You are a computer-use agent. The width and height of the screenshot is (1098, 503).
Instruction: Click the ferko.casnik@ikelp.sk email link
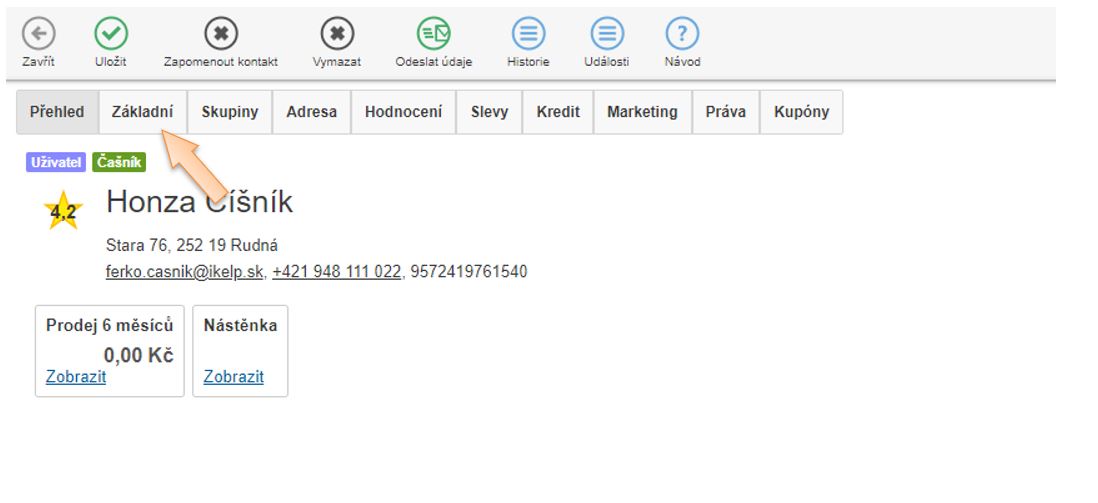coord(185,271)
